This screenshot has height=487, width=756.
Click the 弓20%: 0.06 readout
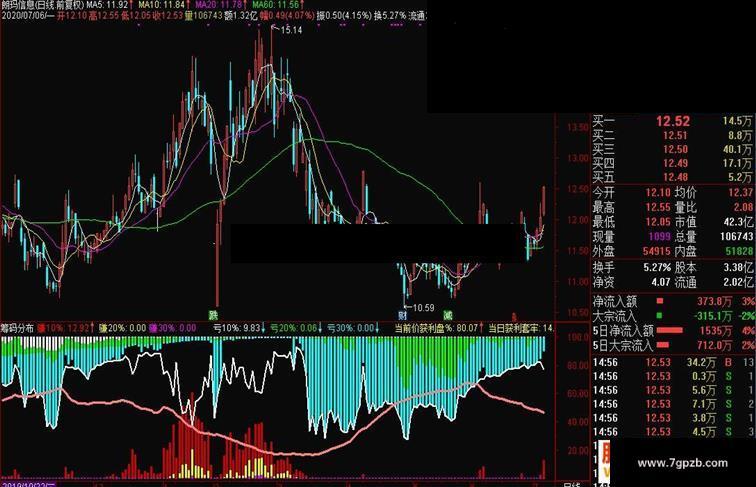pyautogui.click(x=294, y=328)
